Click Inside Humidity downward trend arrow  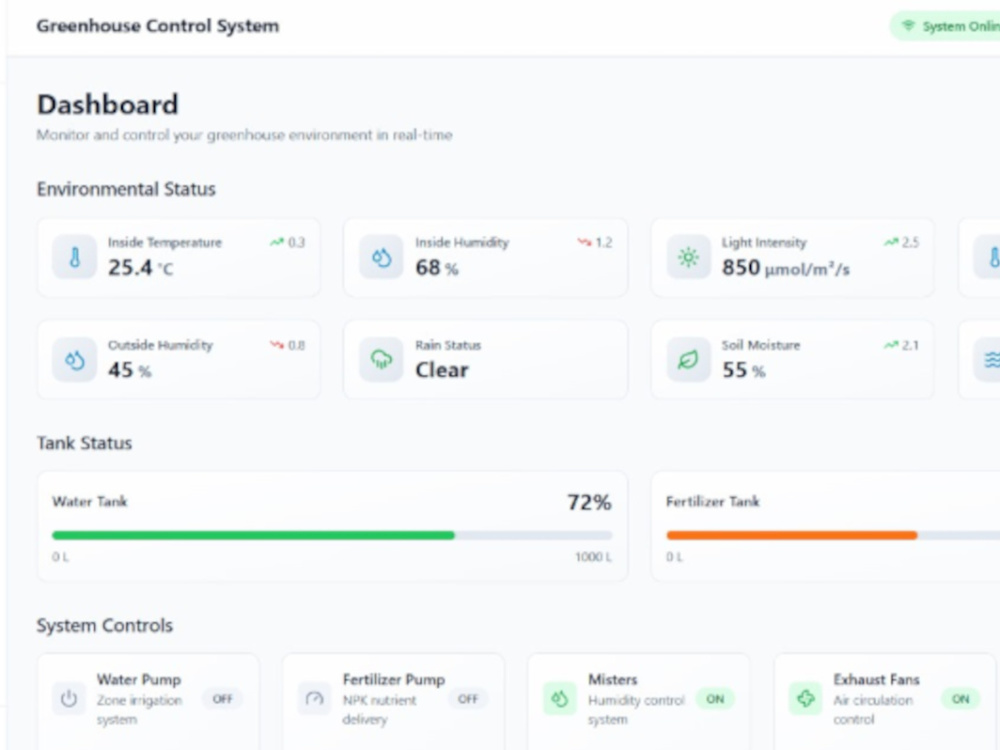(x=584, y=242)
